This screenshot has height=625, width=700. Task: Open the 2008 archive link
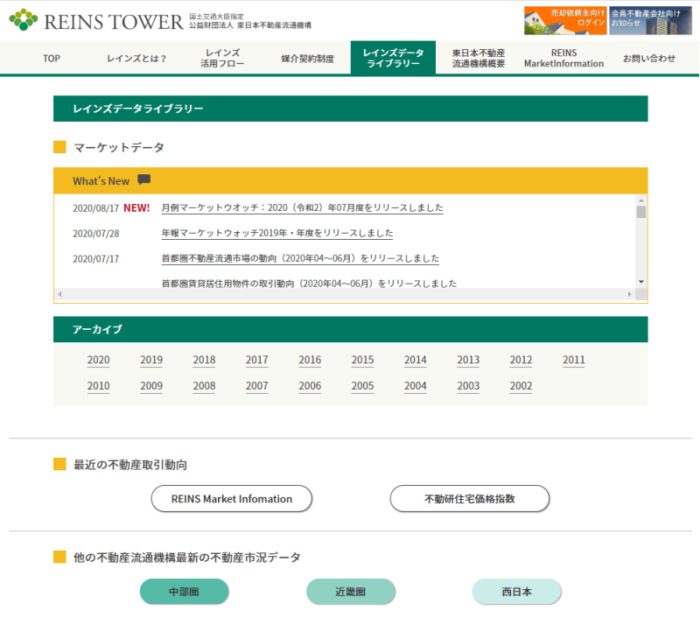(204, 386)
